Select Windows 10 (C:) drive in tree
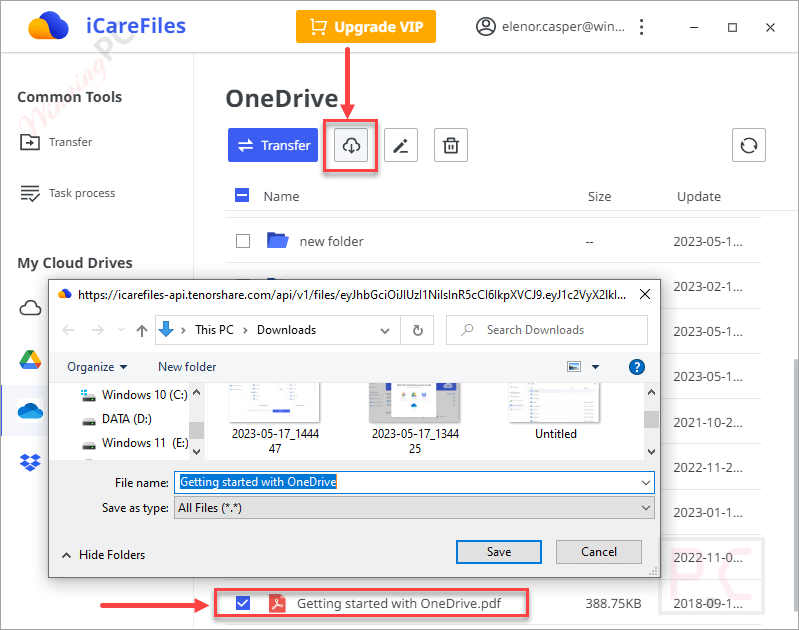This screenshot has height=630, width=799. pos(135,395)
